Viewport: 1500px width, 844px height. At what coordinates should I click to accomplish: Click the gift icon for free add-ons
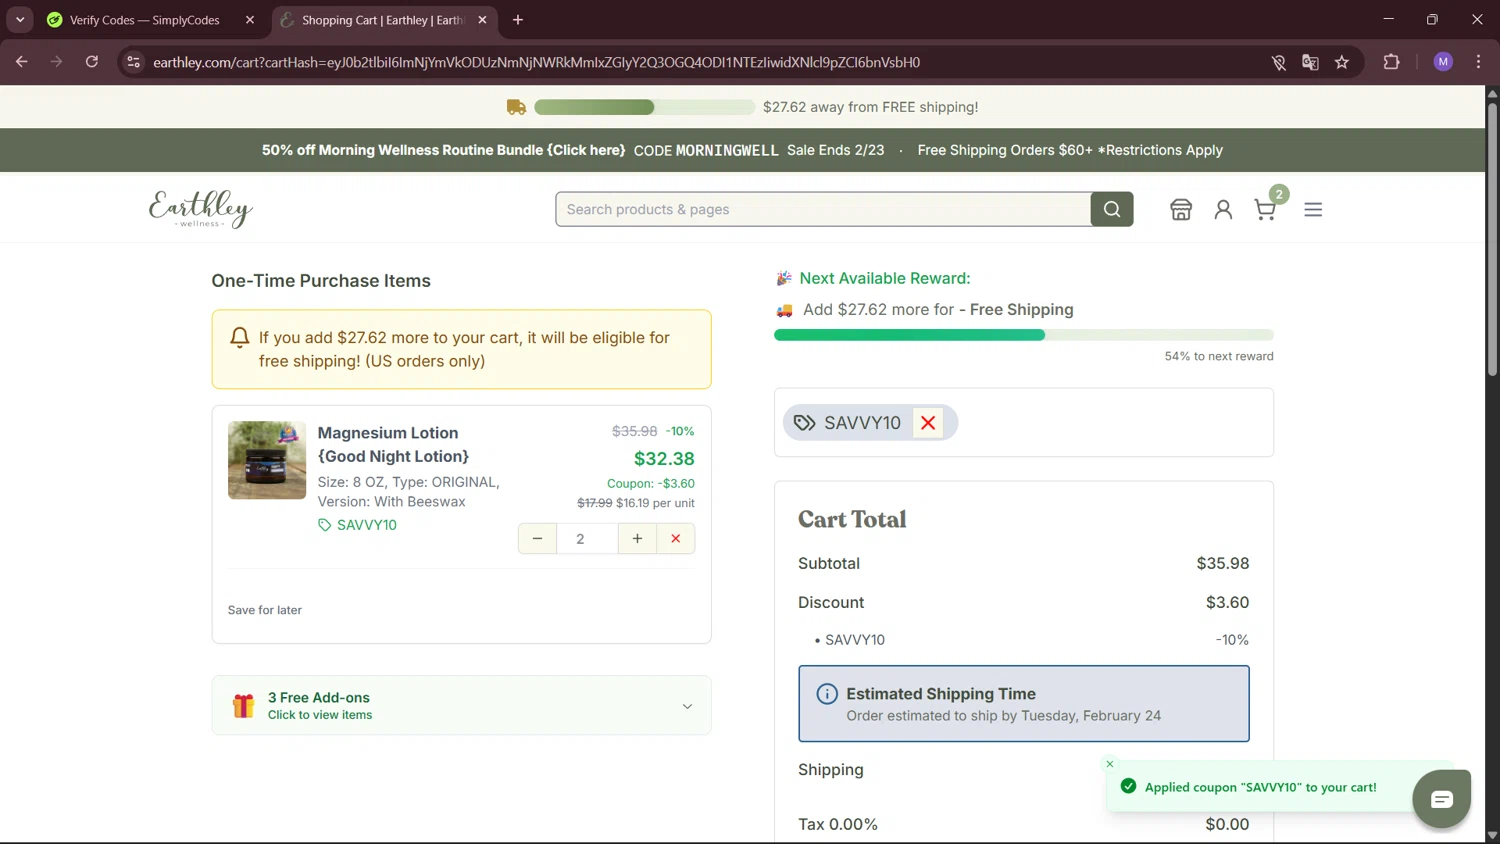point(243,706)
